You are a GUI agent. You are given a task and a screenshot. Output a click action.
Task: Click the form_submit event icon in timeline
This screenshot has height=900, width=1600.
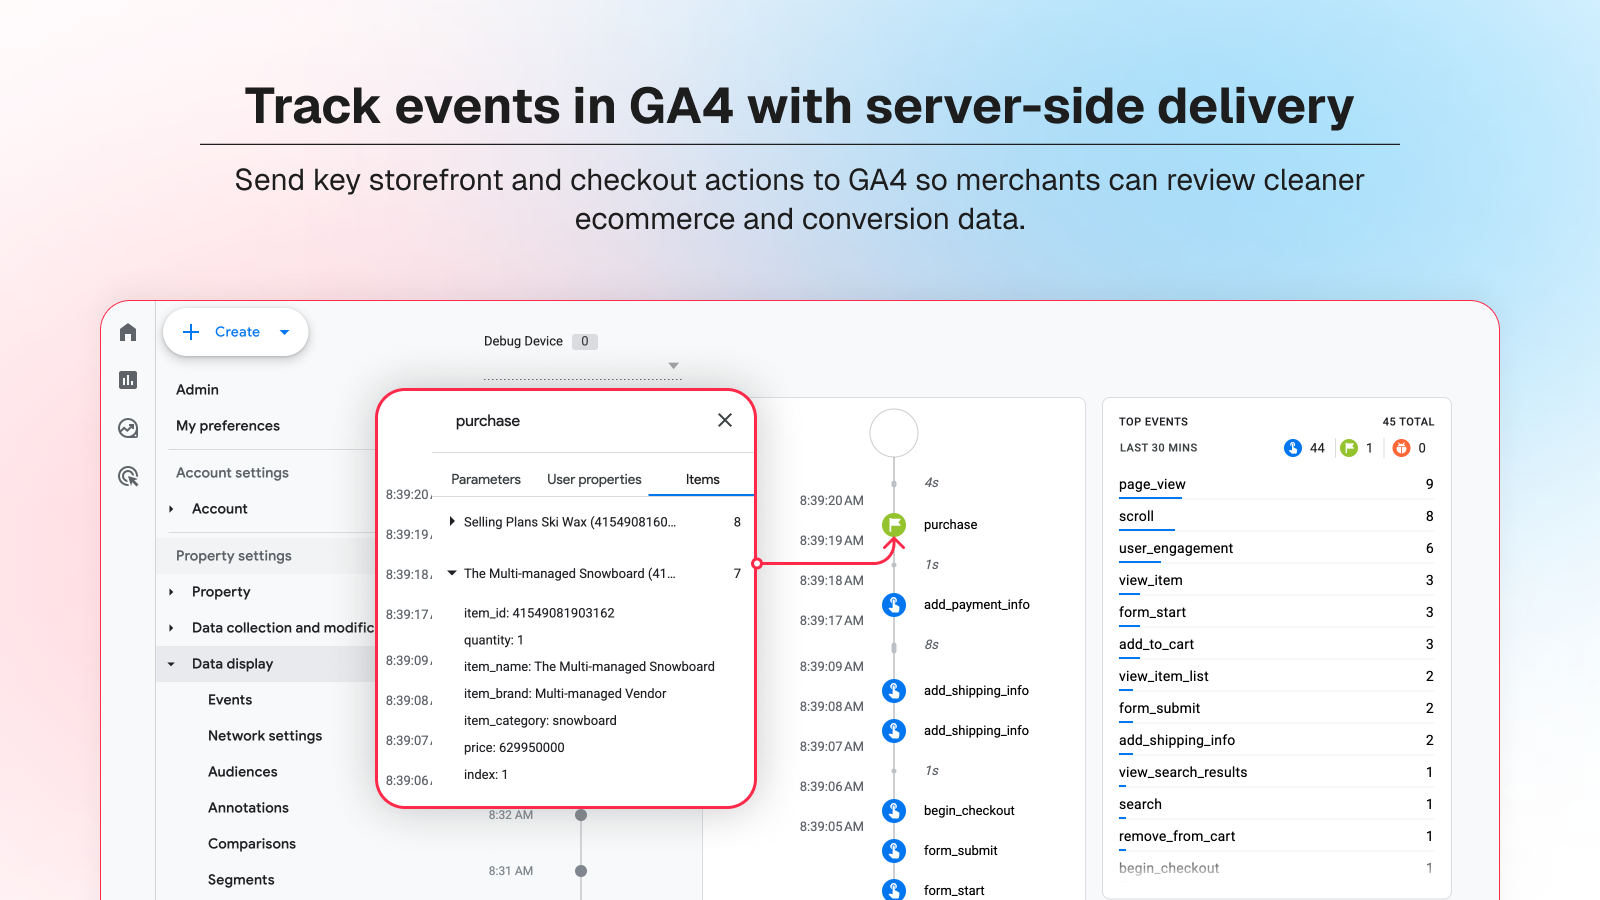pyautogui.click(x=894, y=850)
